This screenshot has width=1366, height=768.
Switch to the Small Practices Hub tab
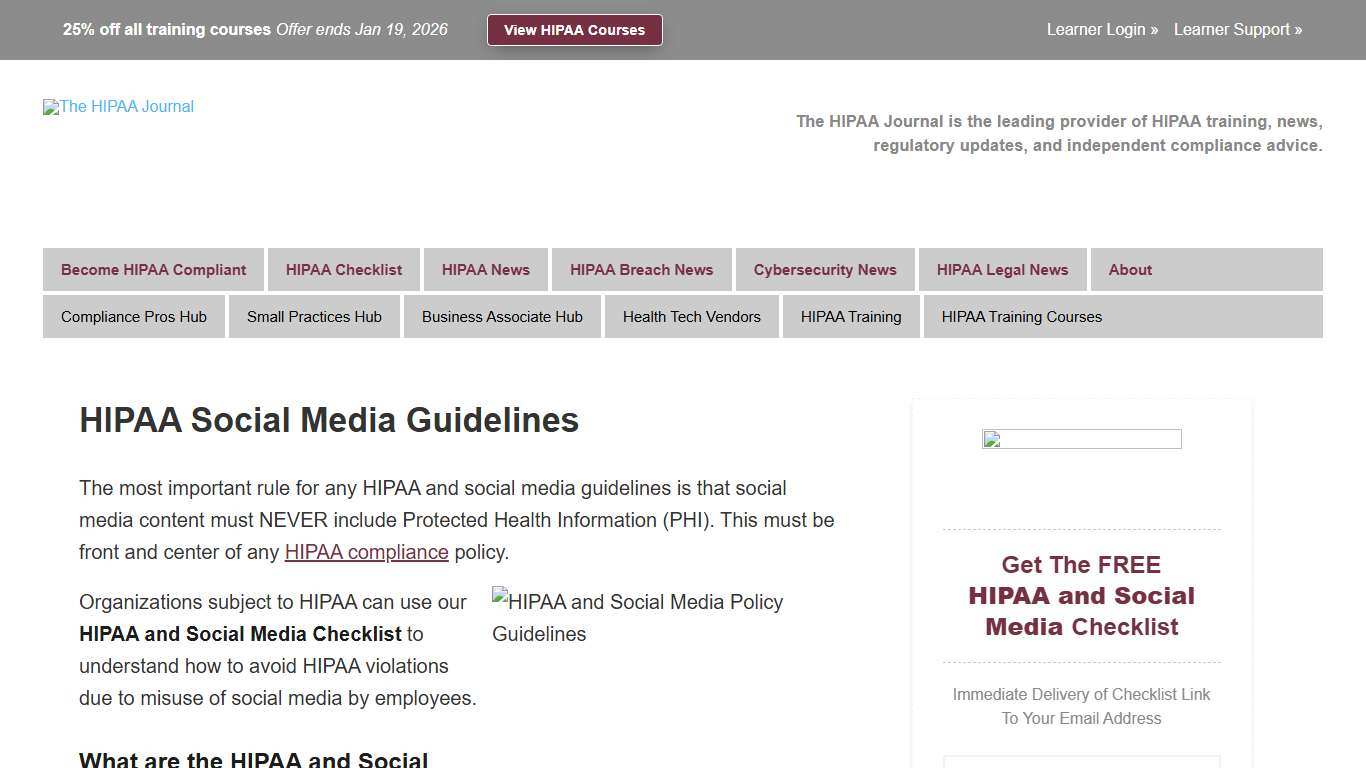coord(314,316)
